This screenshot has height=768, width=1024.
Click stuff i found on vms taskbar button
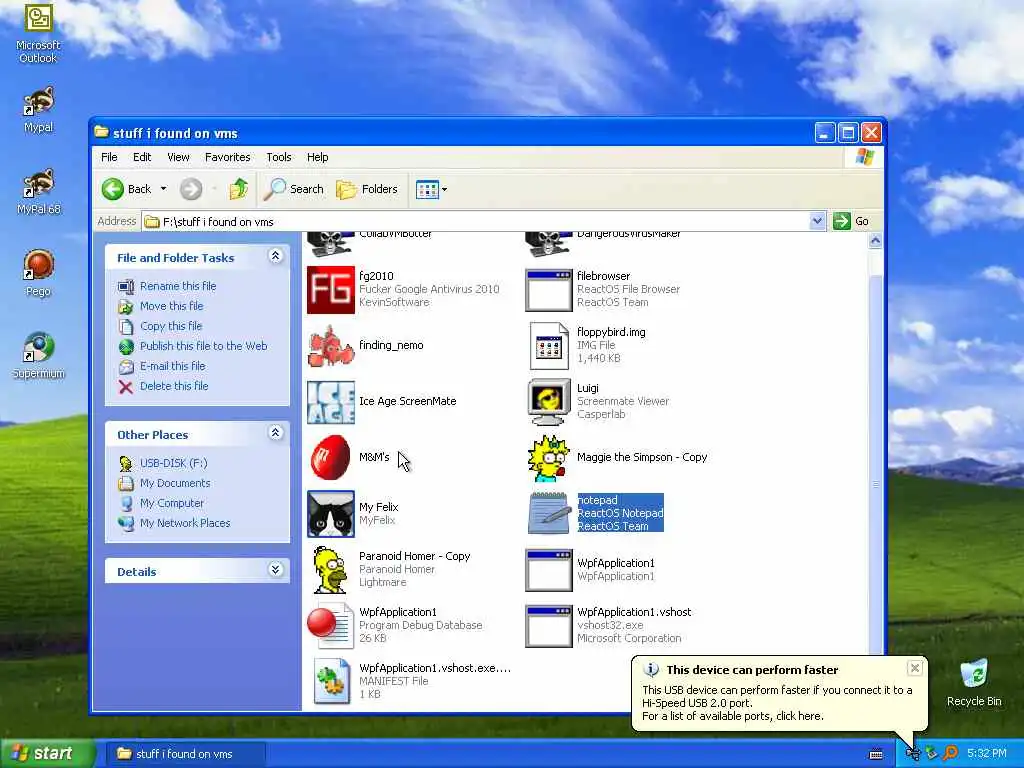(x=184, y=754)
